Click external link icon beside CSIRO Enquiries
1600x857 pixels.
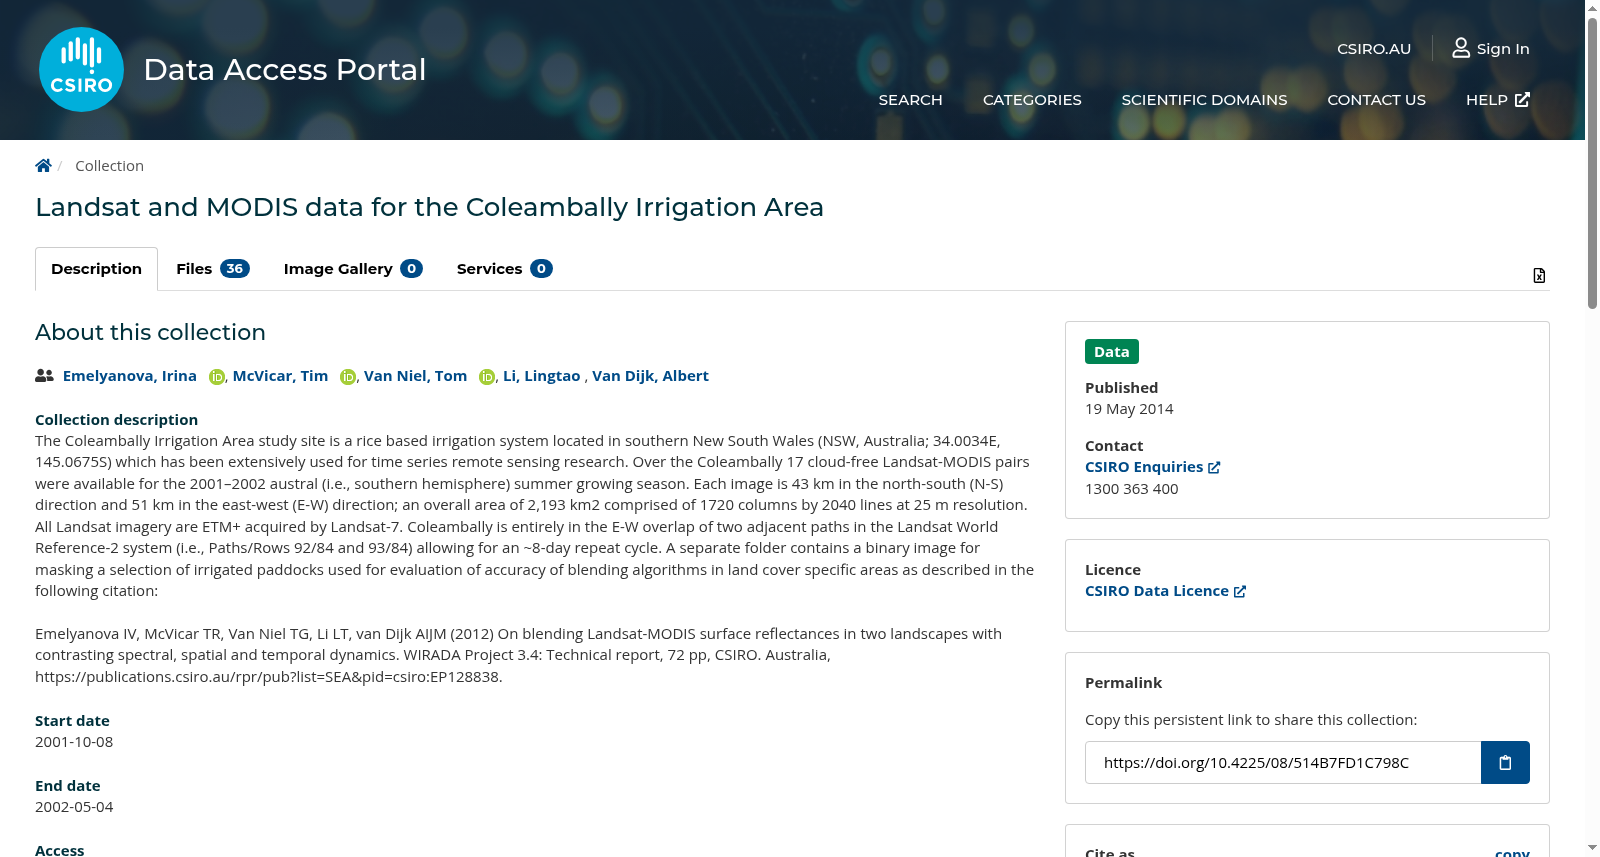click(1214, 467)
